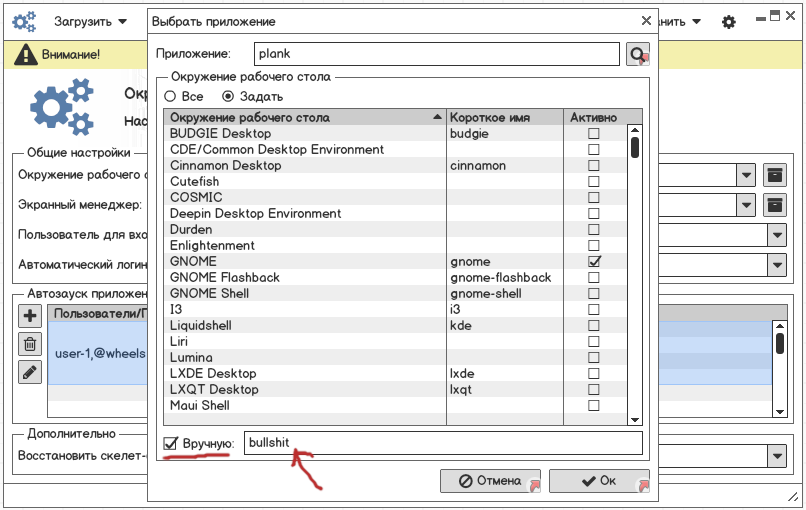Screen dimensions: 806x510
Task: Close the Выбрать приложение dialog
Action: coord(646,21)
